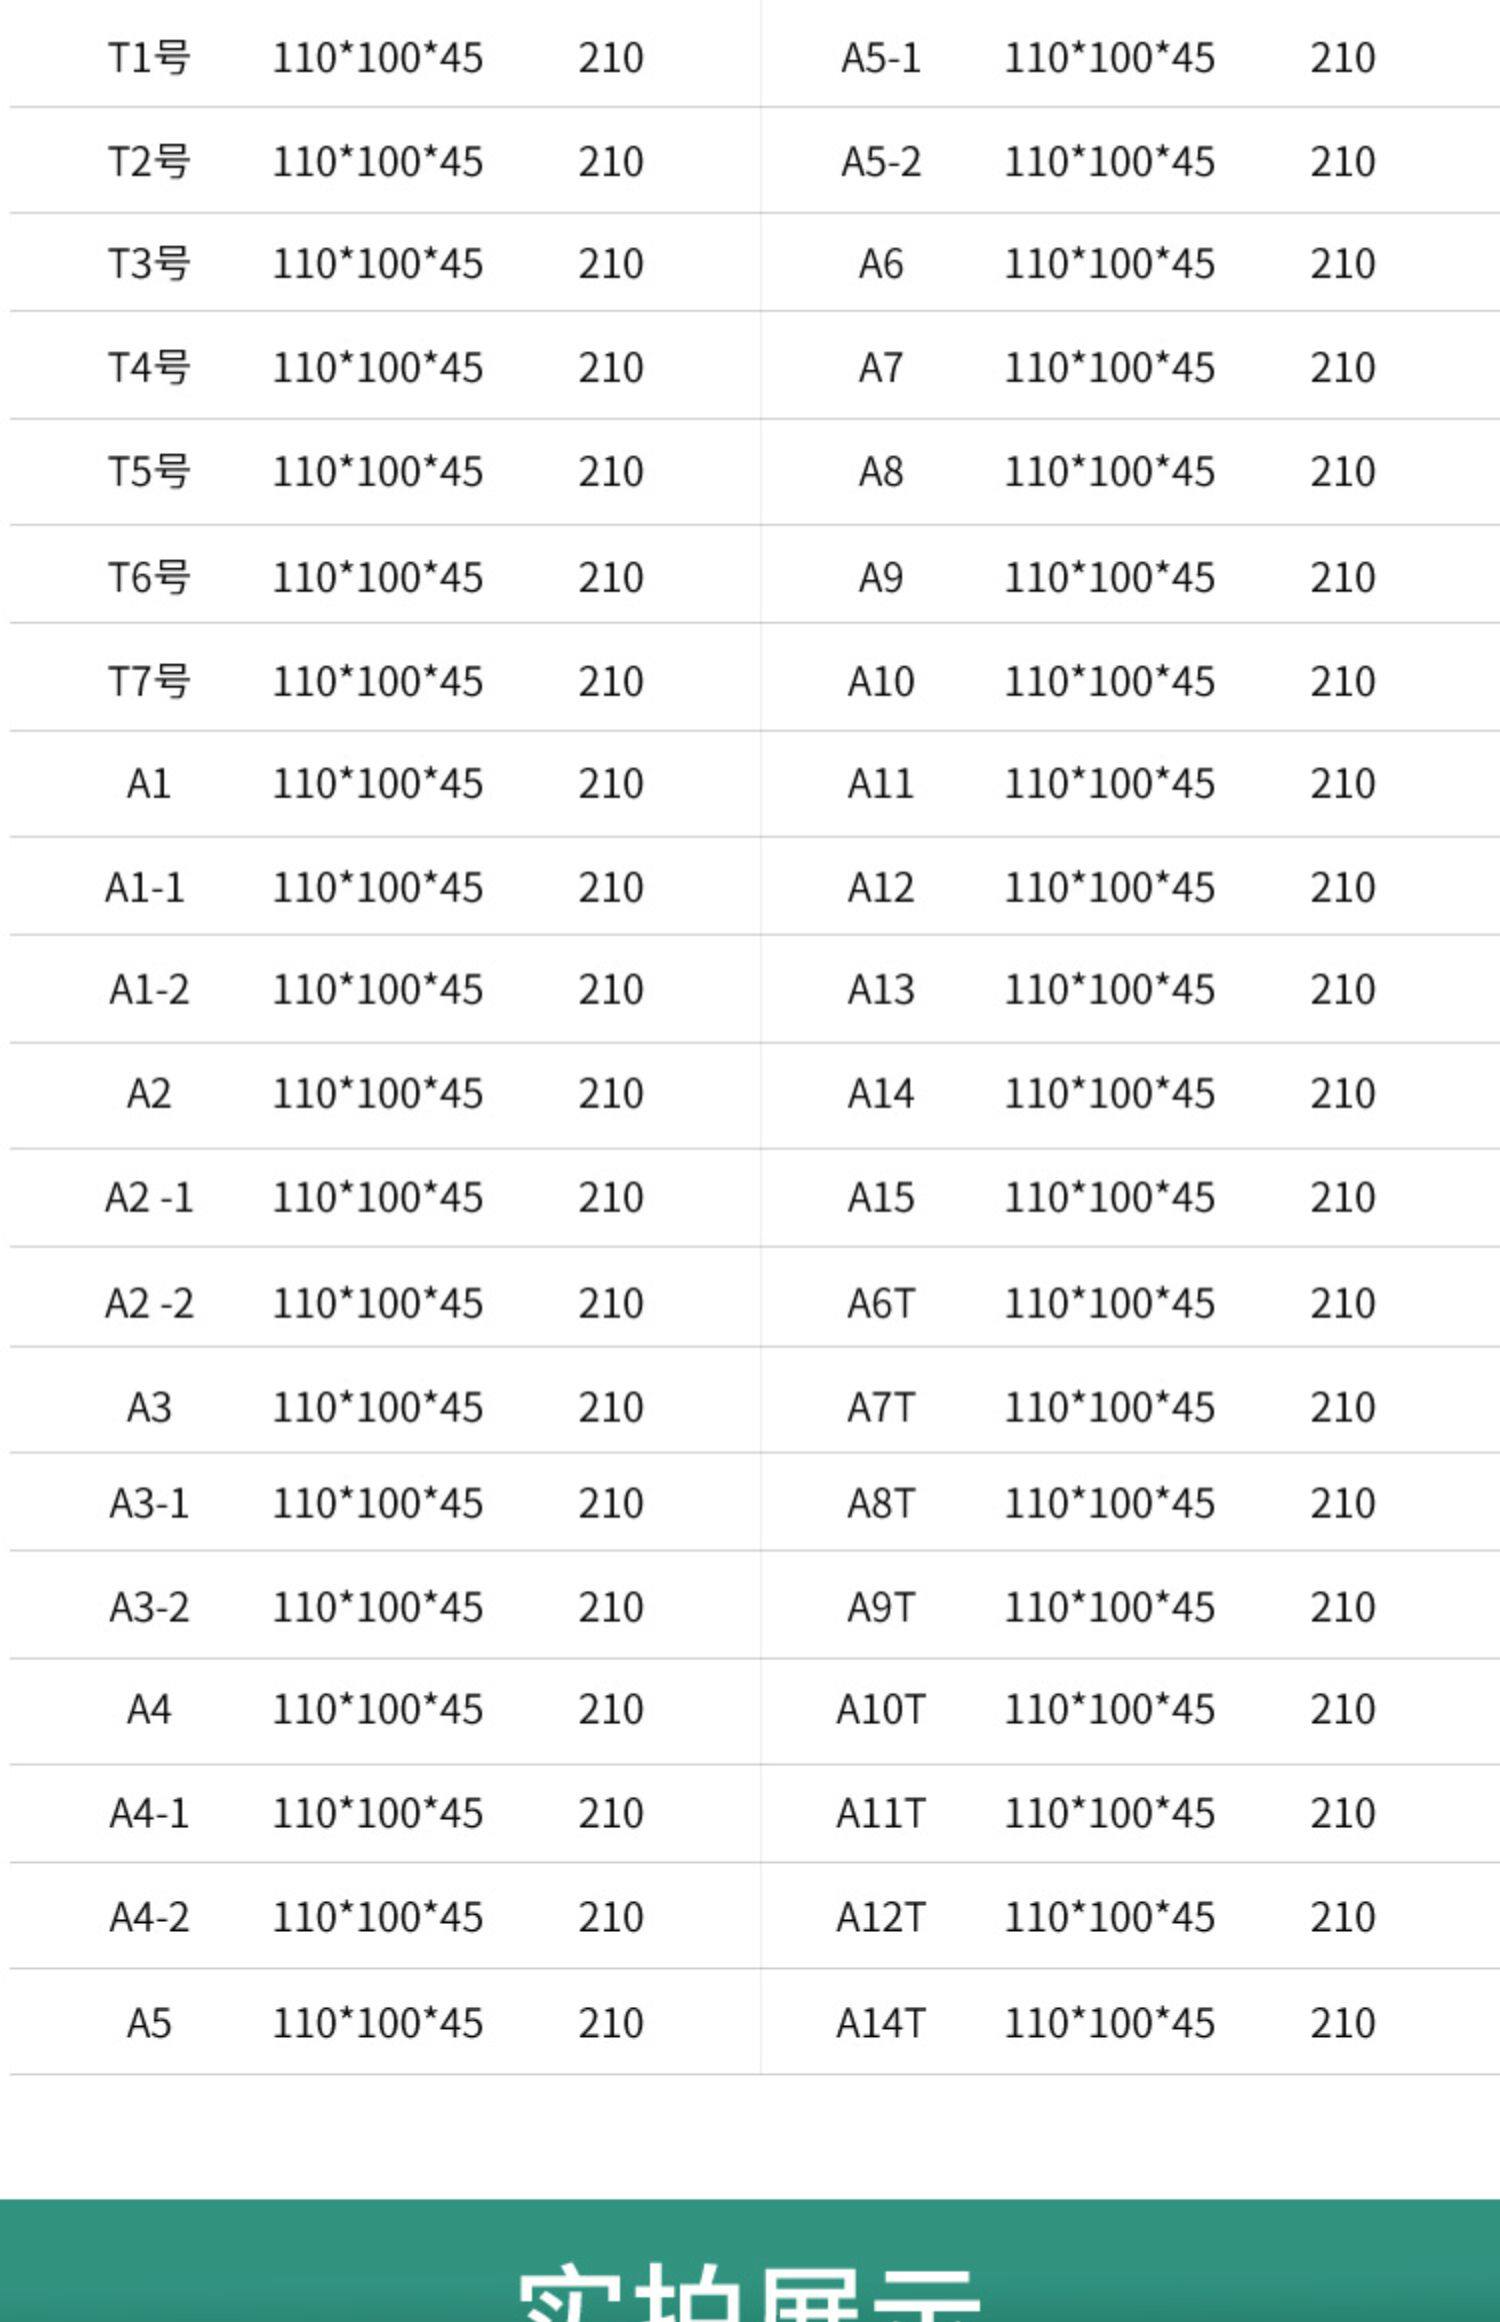This screenshot has height=2322, width=1500.
Task: Click the T1号 model label
Action: tap(149, 58)
